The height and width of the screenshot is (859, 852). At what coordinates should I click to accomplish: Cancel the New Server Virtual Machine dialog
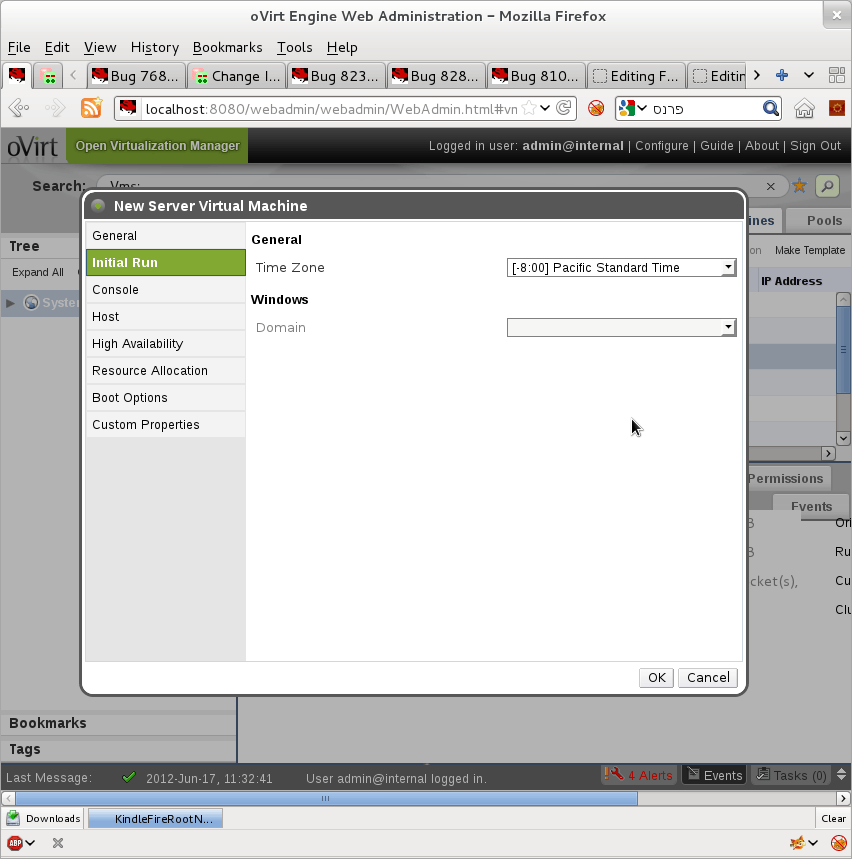[708, 678]
